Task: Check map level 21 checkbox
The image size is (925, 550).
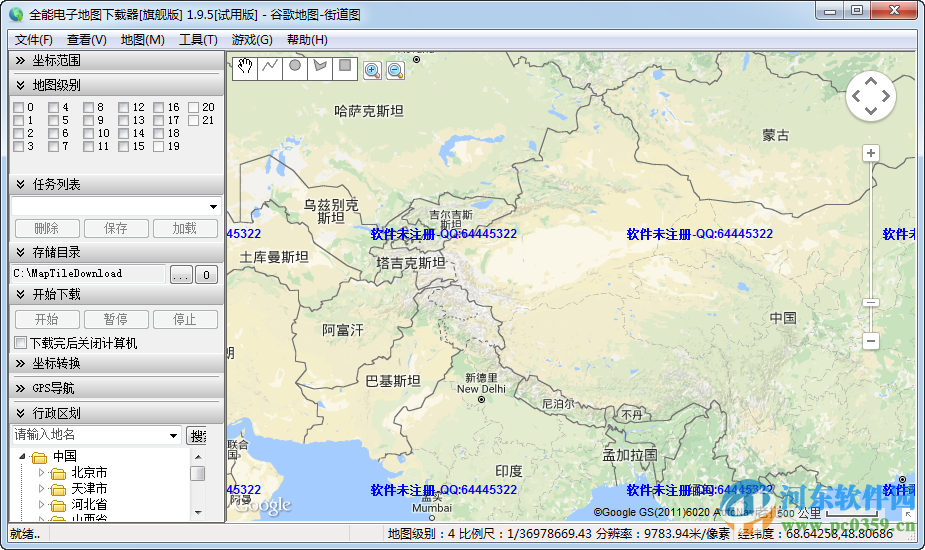Action: click(193, 120)
